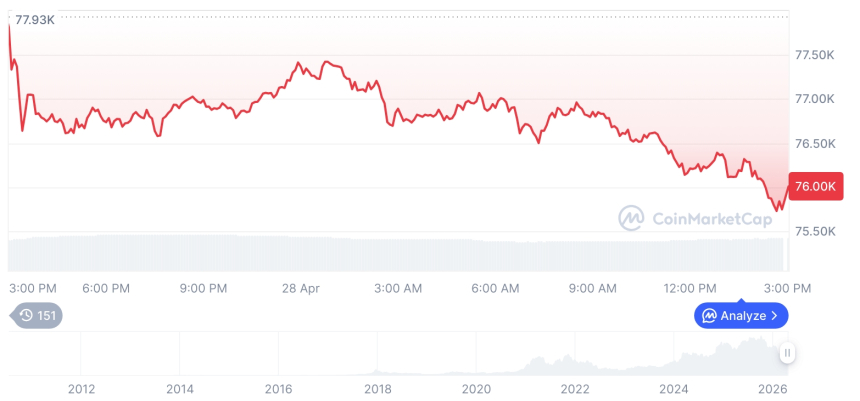Image resolution: width=860 pixels, height=401 pixels.
Task: Click the range navigator handle icon
Action: coord(787,353)
